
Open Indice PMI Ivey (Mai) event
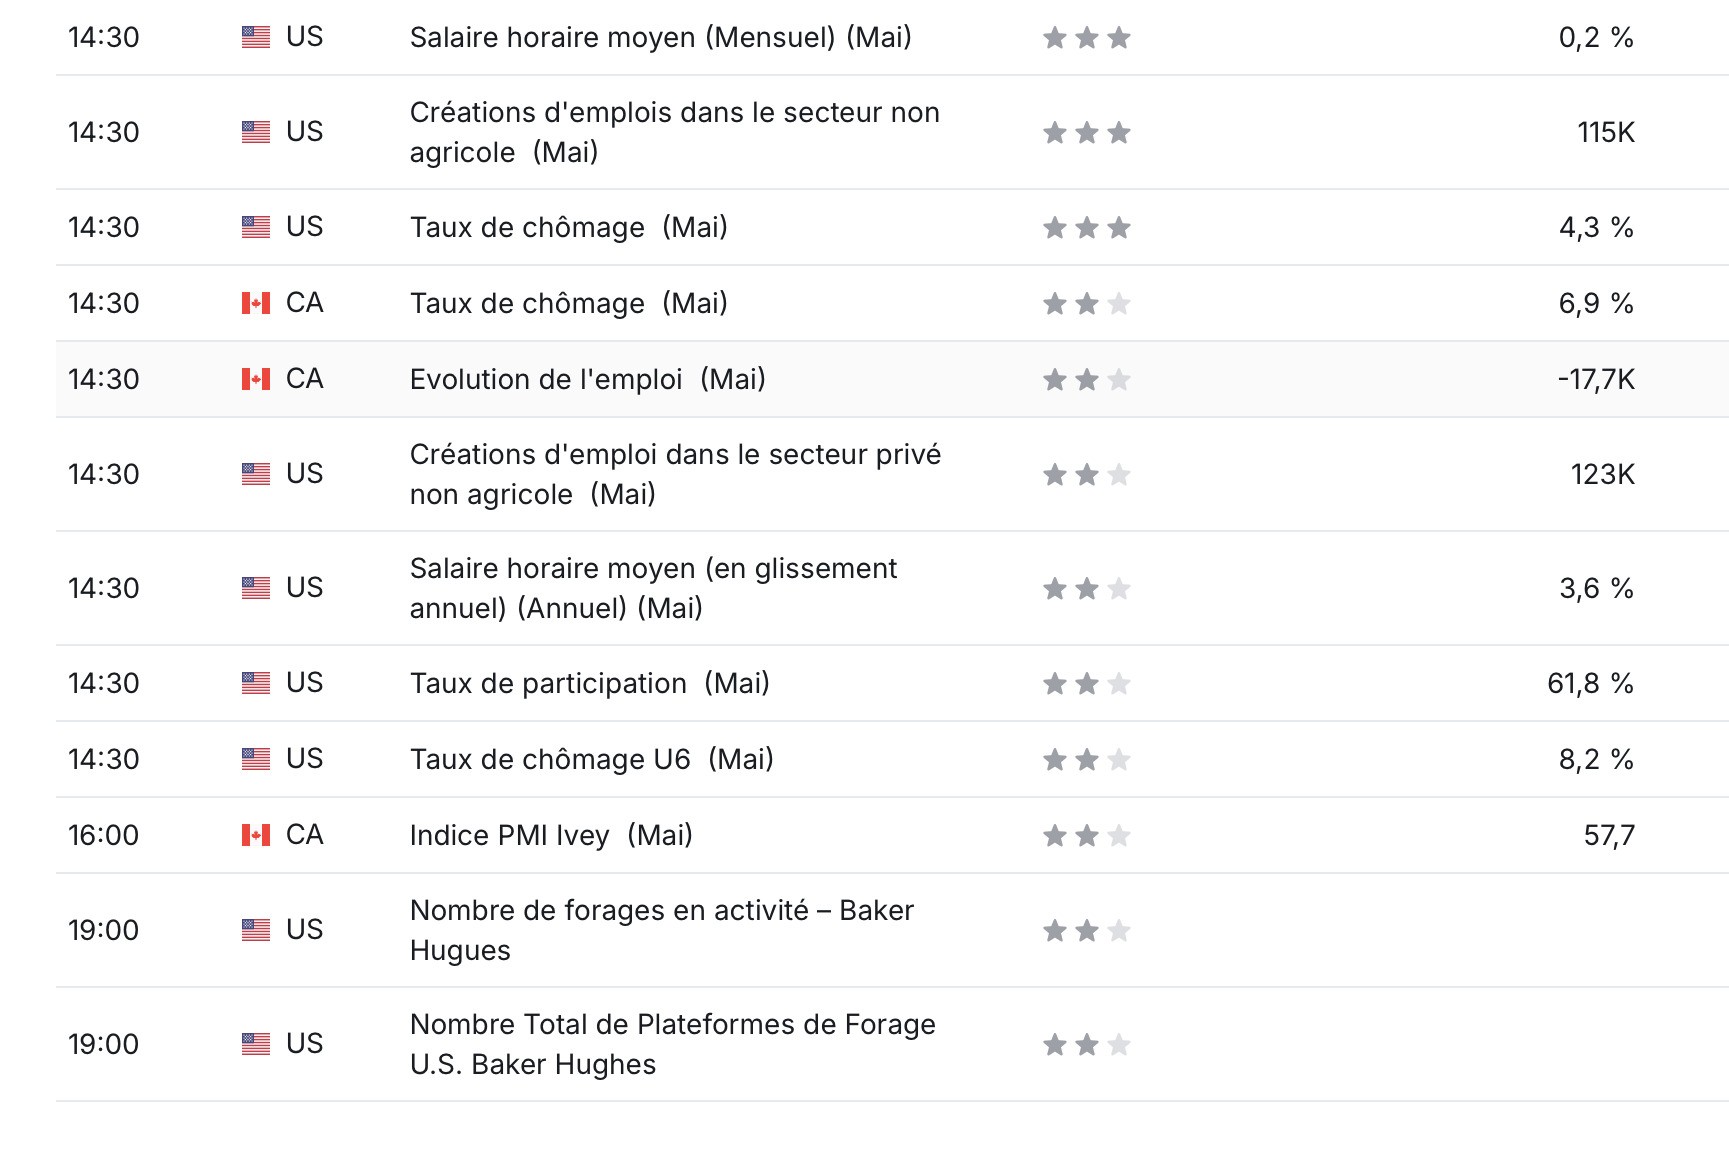(551, 836)
